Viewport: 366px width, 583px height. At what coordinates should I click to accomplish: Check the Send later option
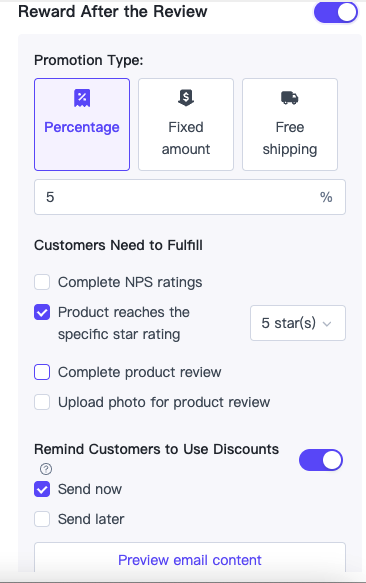[42, 519]
